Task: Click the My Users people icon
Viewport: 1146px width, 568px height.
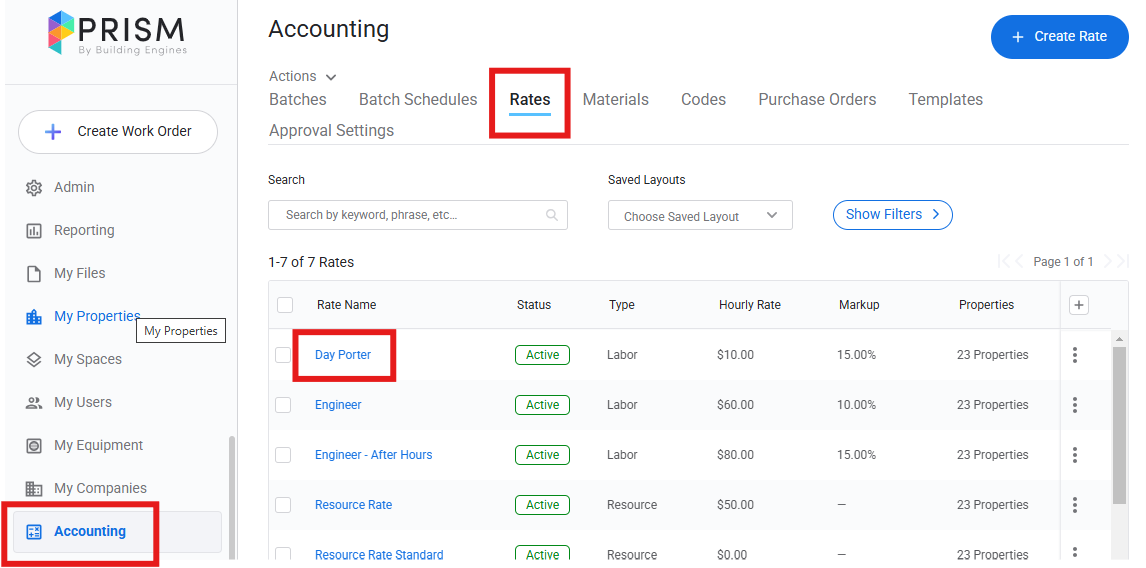Action: 34,403
